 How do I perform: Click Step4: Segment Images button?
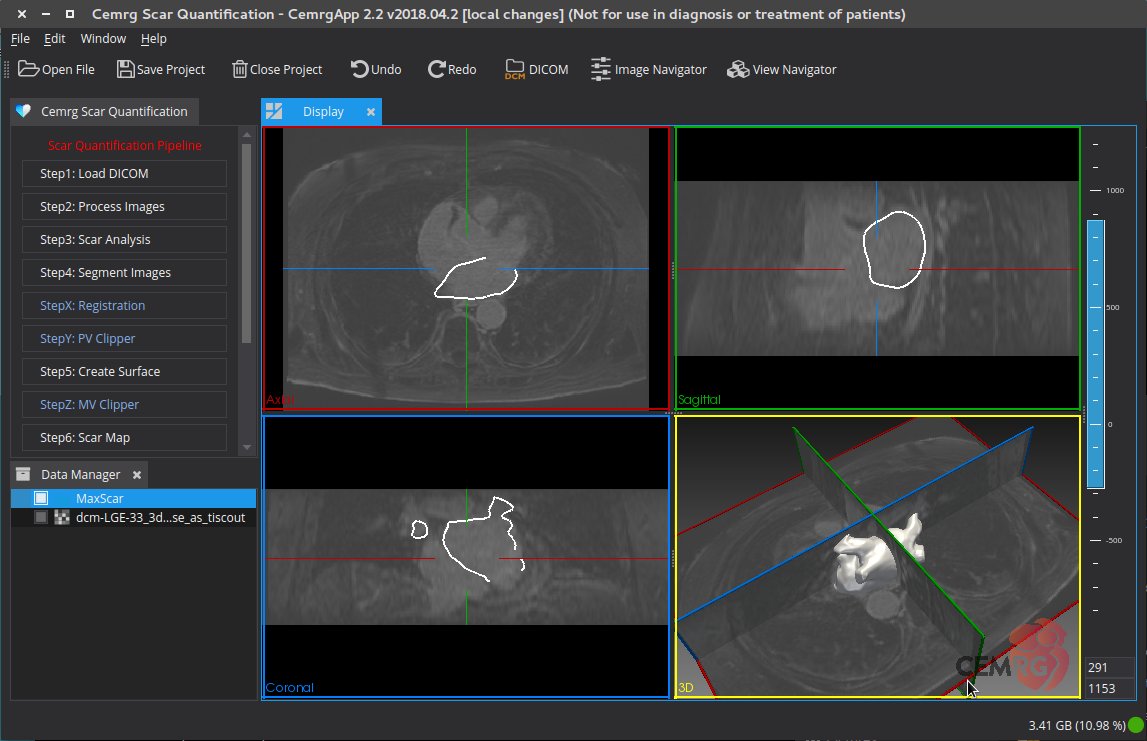pyautogui.click(x=124, y=272)
